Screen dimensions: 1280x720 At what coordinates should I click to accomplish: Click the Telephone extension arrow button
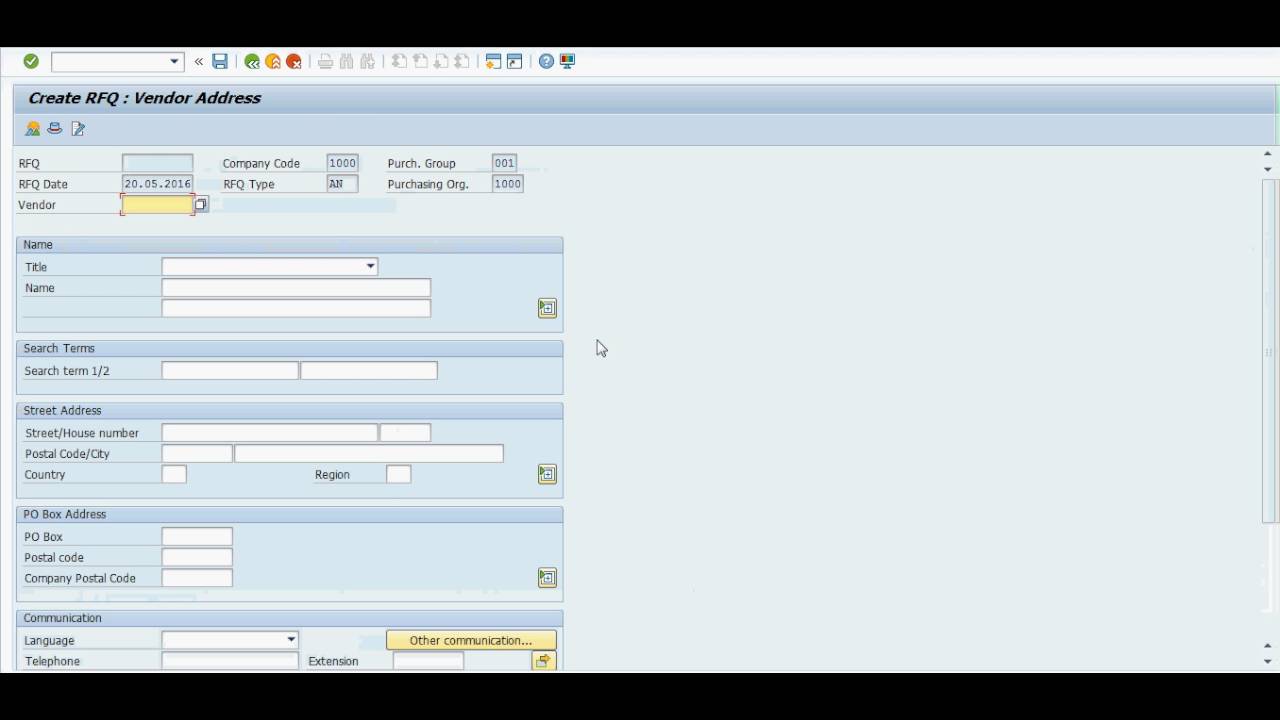point(543,661)
